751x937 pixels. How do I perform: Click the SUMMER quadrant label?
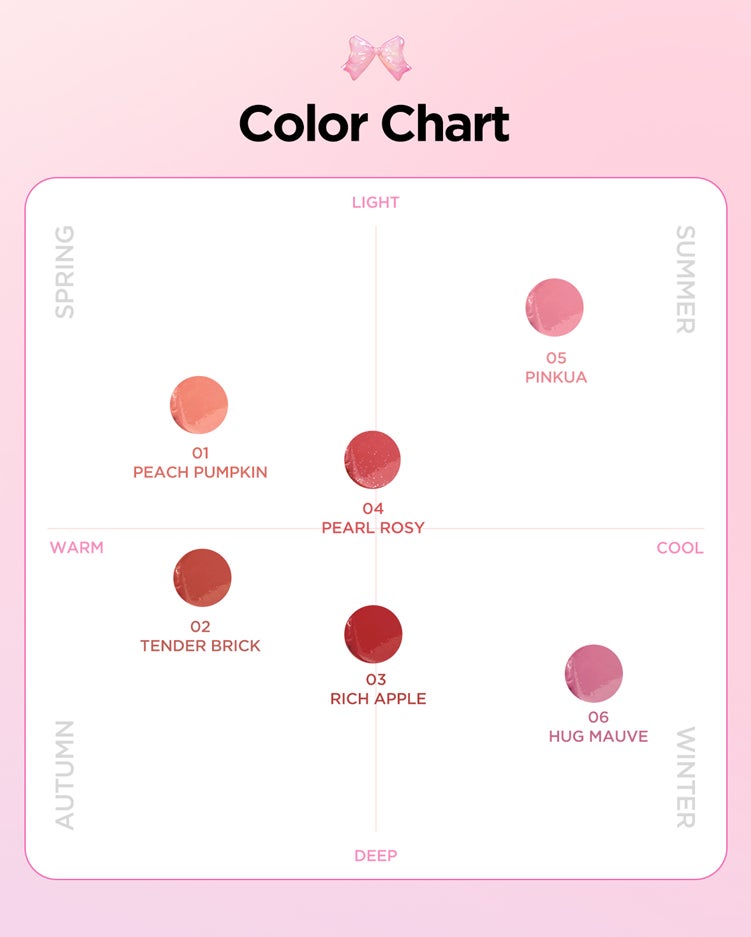coord(685,280)
